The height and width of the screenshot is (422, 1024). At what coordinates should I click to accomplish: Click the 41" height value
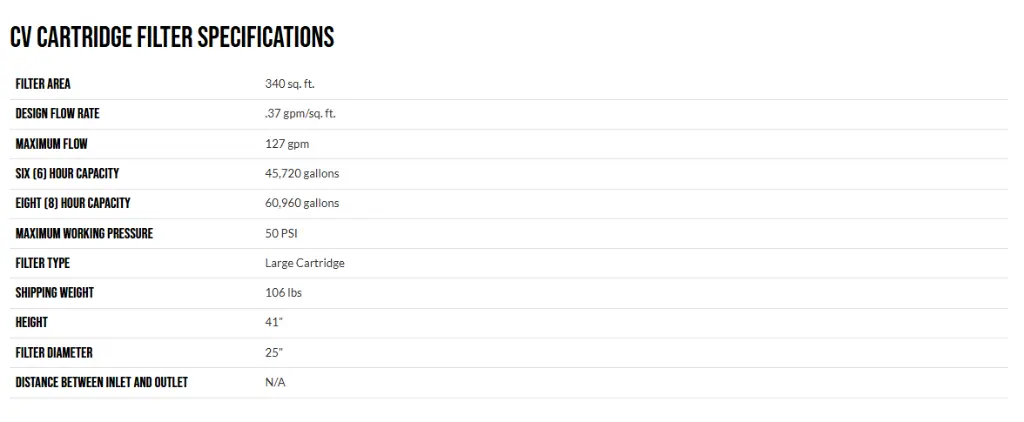coord(274,323)
